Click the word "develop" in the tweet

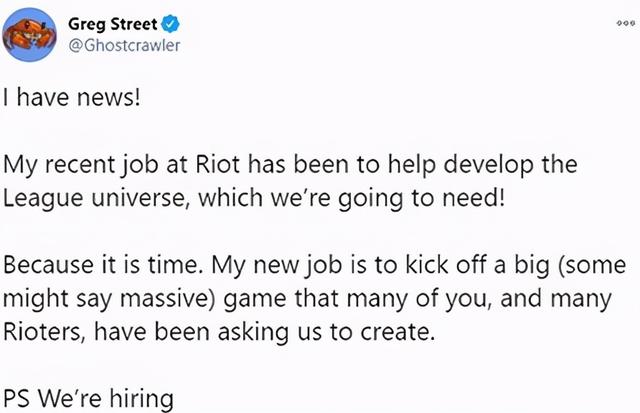[x=488, y=165]
